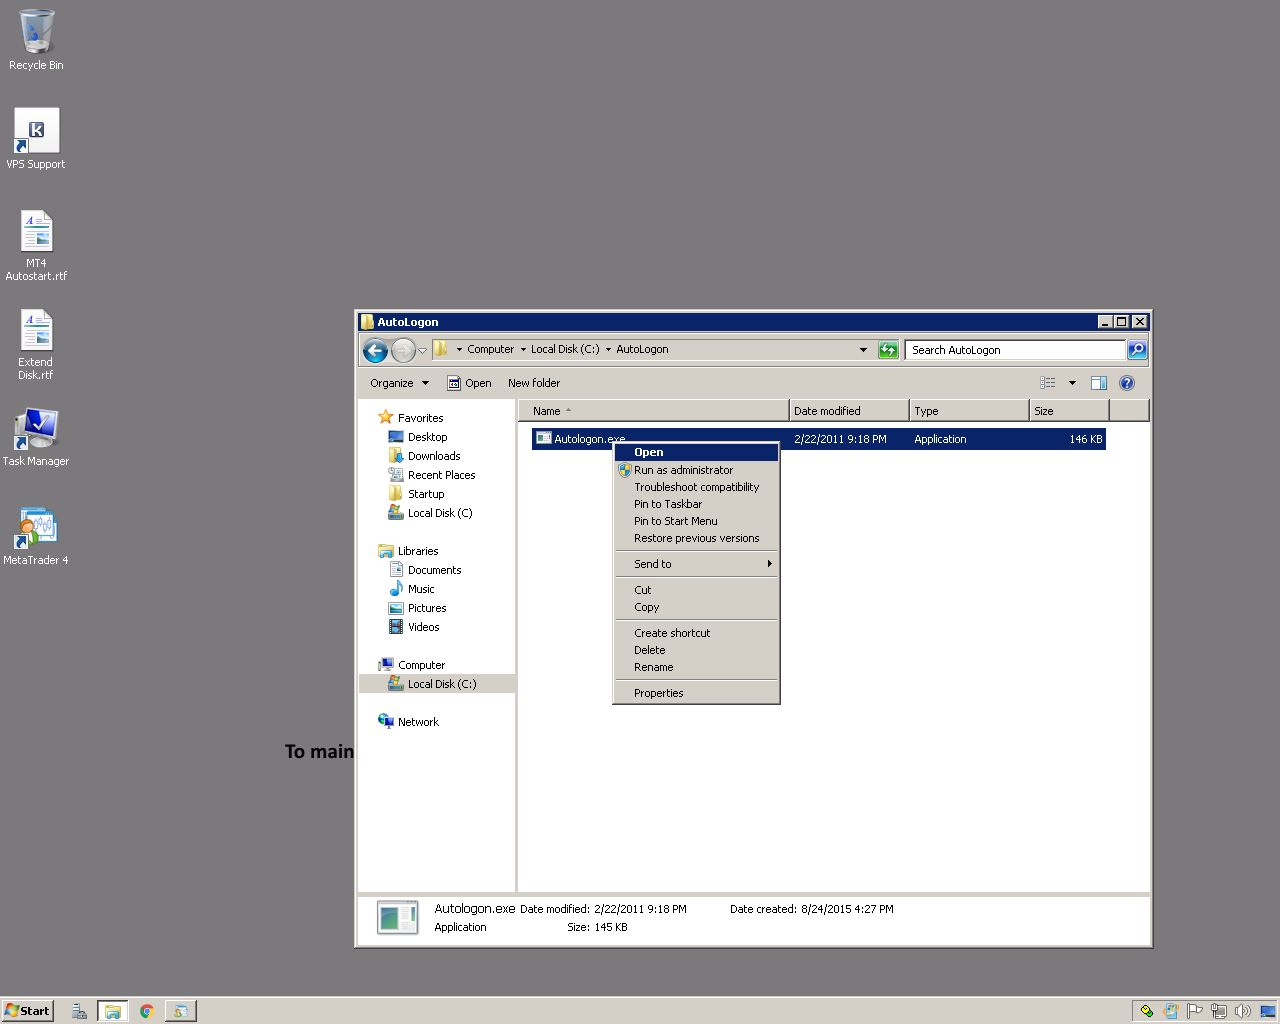Click the New folder button
This screenshot has width=1280, height=1024.
click(533, 383)
